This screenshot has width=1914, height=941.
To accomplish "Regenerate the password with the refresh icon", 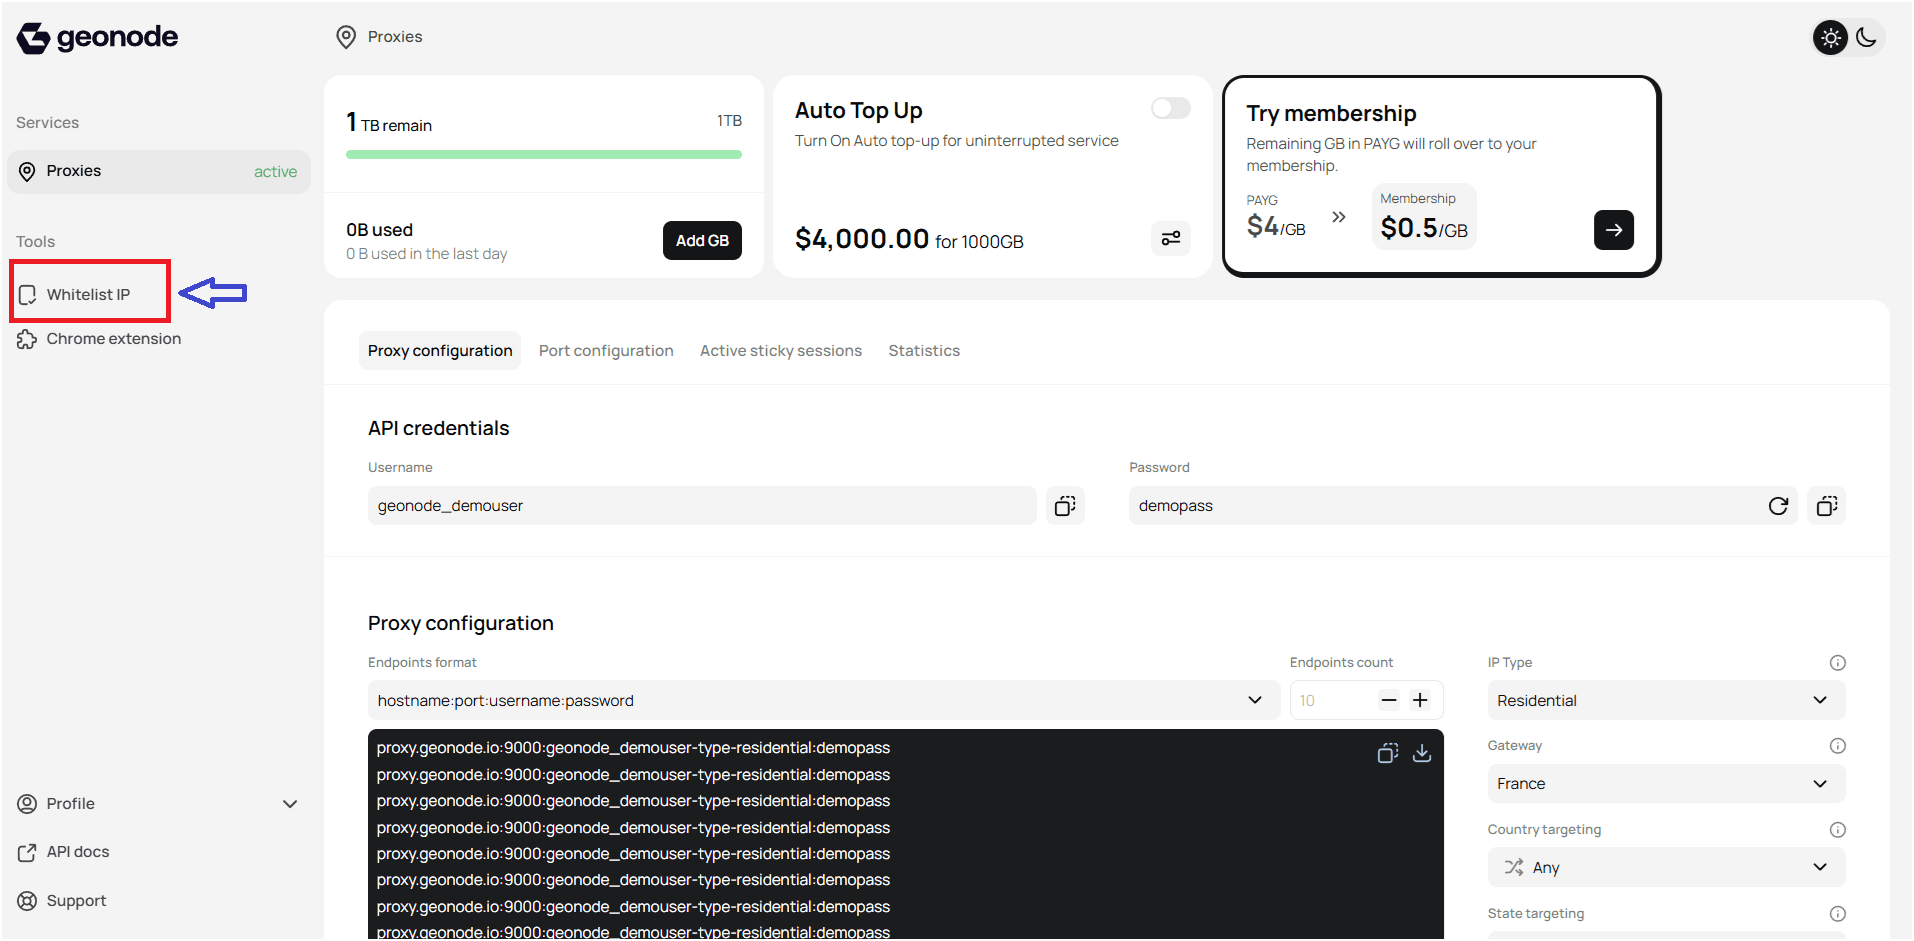I will (x=1778, y=506).
